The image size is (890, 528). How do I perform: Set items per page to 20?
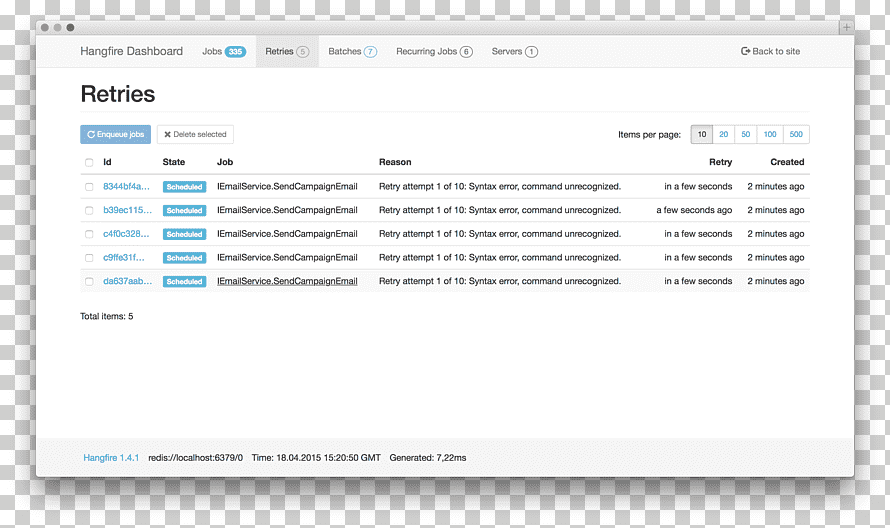coord(724,135)
